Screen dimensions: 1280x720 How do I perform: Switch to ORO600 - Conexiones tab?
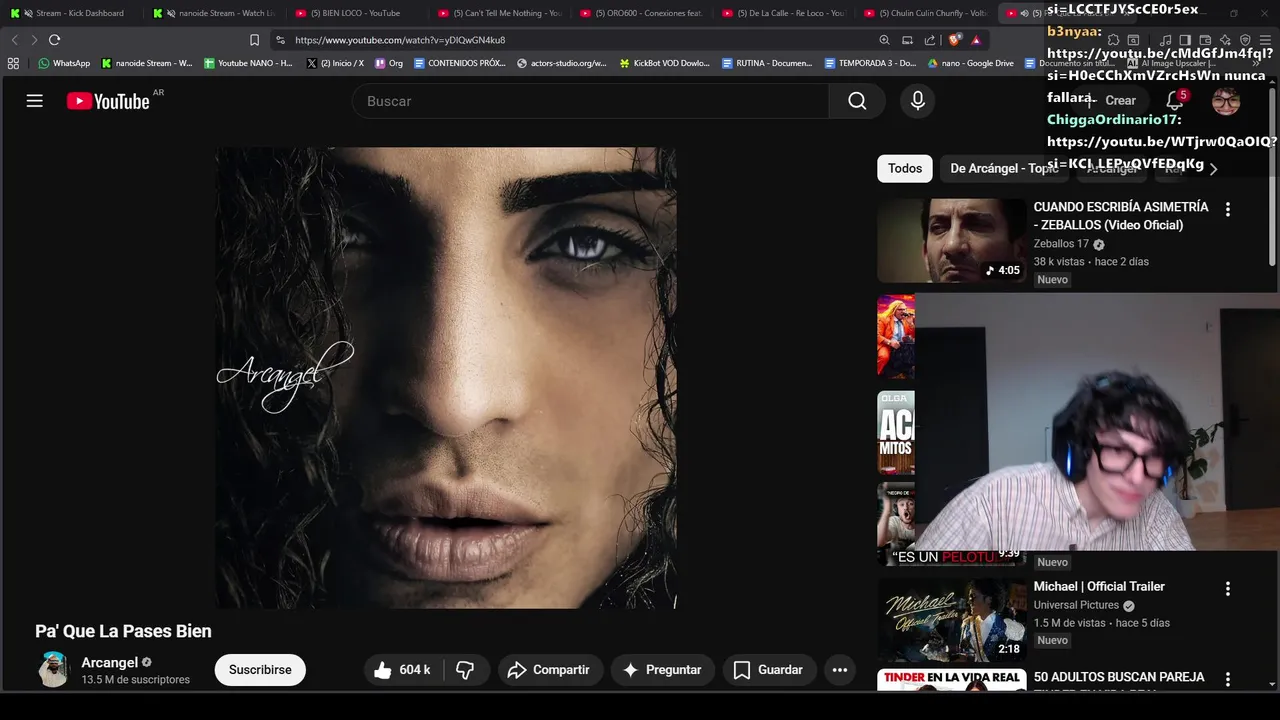coord(642,13)
